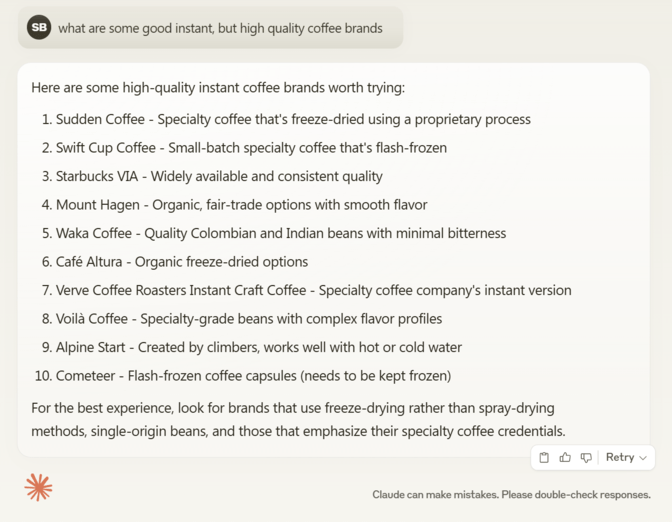Click the user message about instant coffee brands
The height and width of the screenshot is (522, 672).
coord(220,28)
